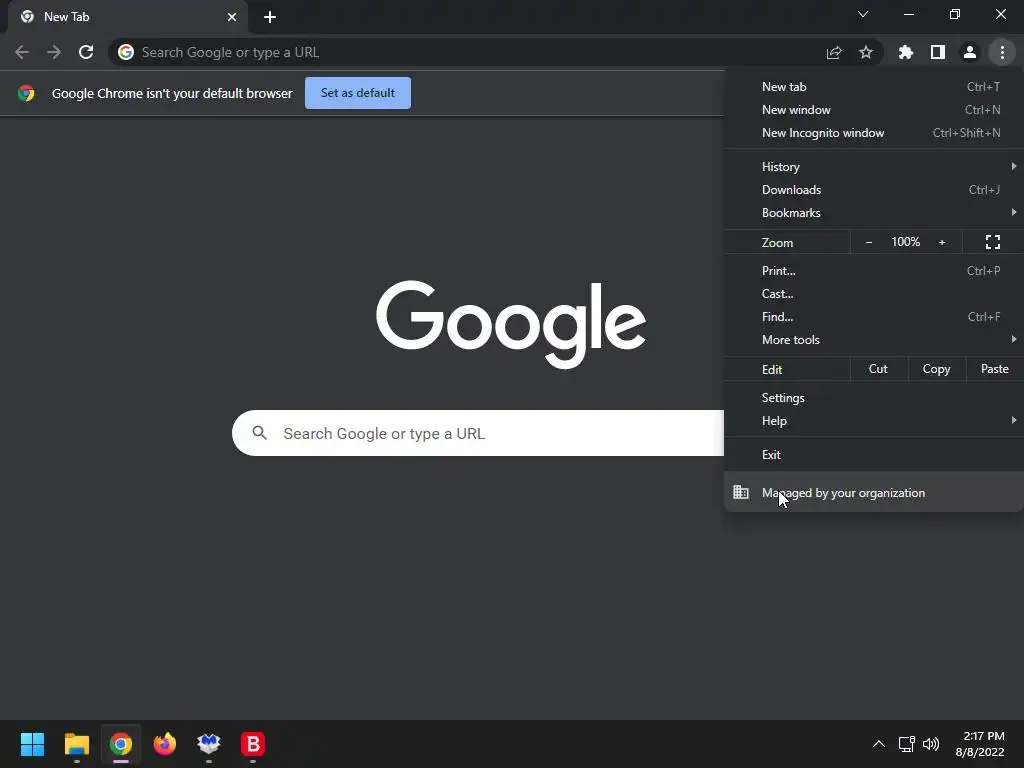Close the three-dot Chrome menu button

point(1002,52)
